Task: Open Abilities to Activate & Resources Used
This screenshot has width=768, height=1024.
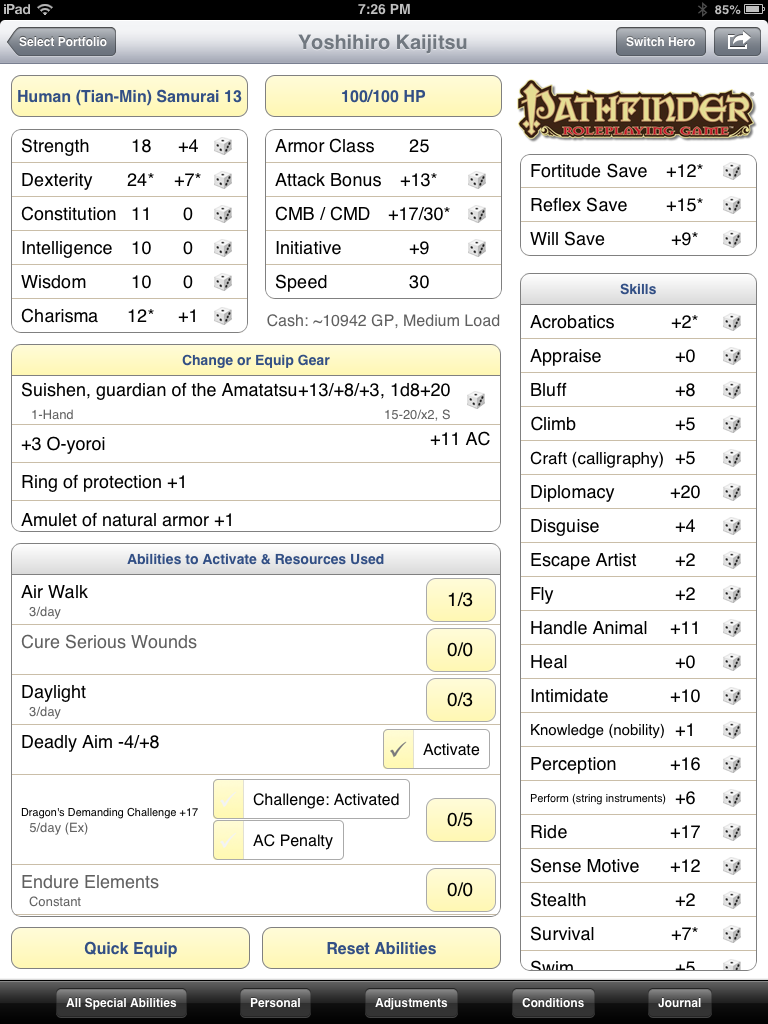Action: point(256,559)
